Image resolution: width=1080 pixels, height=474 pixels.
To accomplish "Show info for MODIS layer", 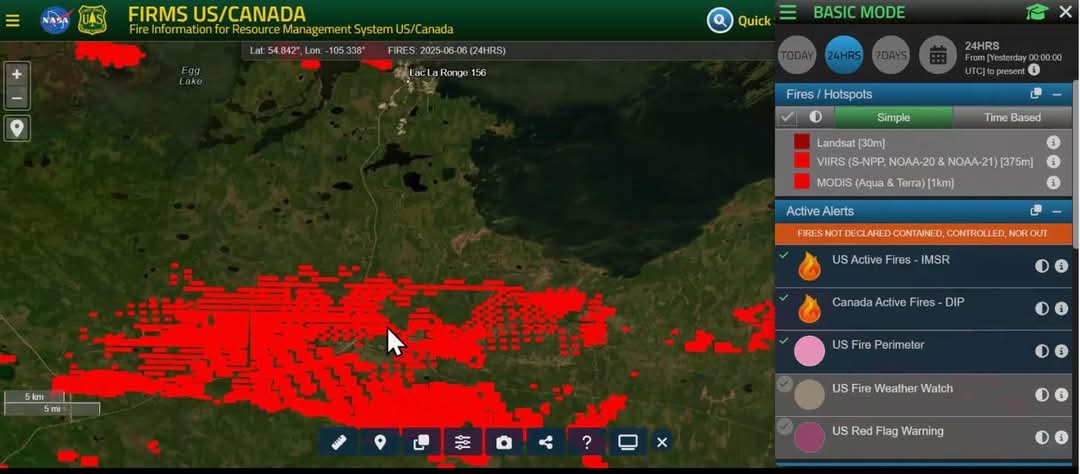I will (1052, 183).
